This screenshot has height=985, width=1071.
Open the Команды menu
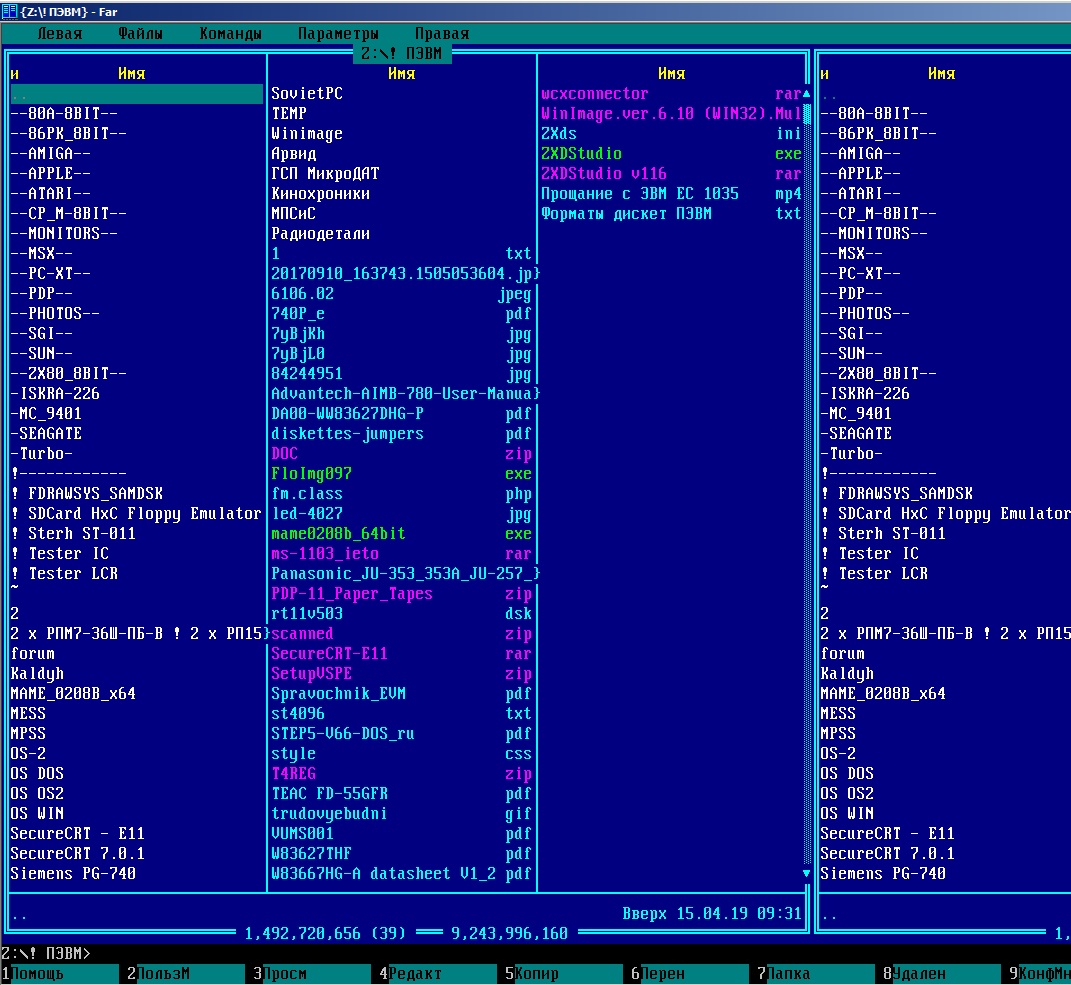click(x=230, y=34)
